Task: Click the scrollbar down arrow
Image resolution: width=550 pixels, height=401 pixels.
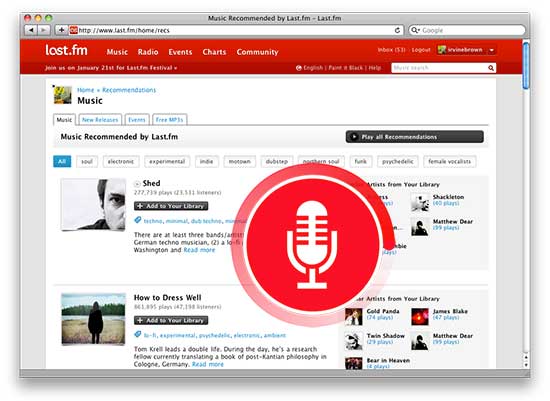Action: tap(526, 365)
